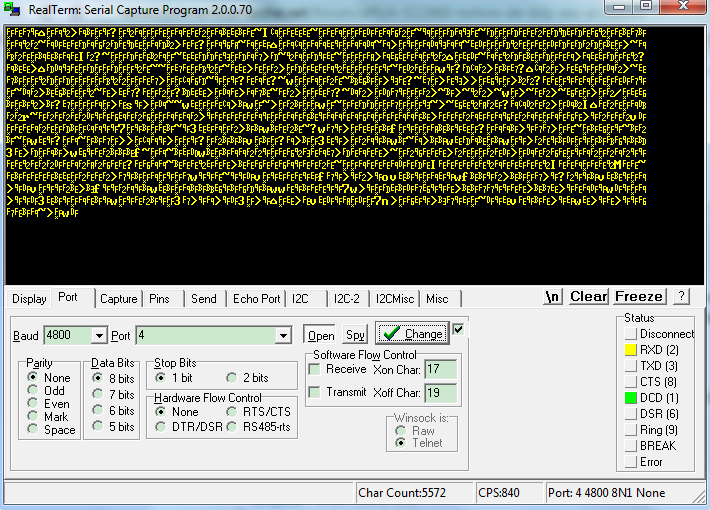Click the Ring (9) status indicator box
This screenshot has height=510, width=710.
pyautogui.click(x=630, y=429)
